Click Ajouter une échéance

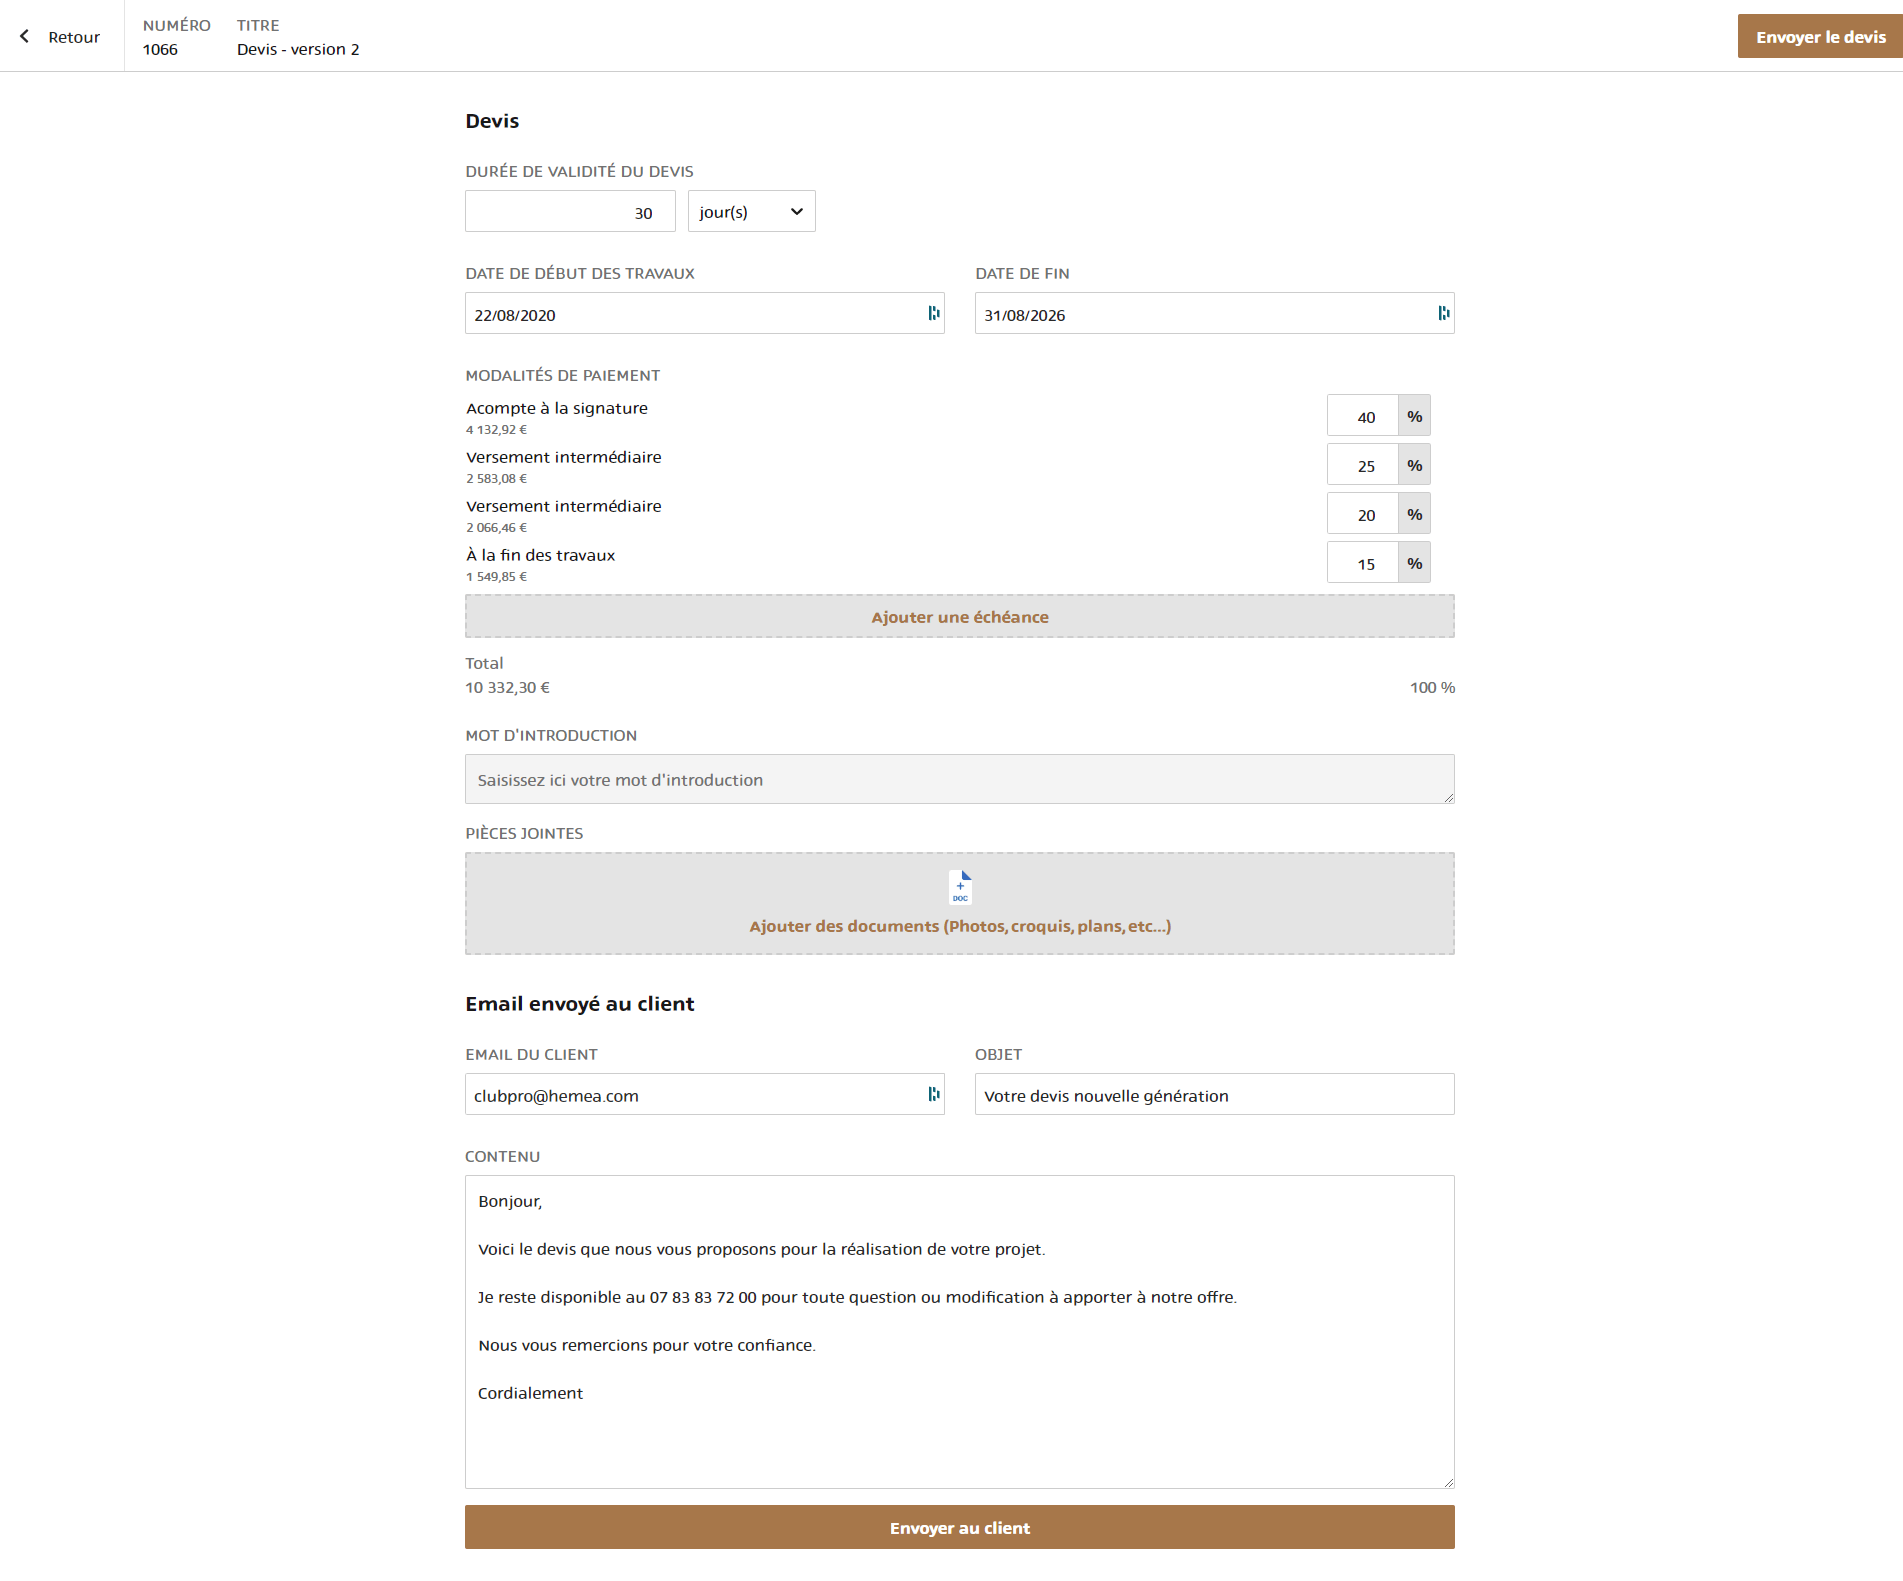pos(959,616)
